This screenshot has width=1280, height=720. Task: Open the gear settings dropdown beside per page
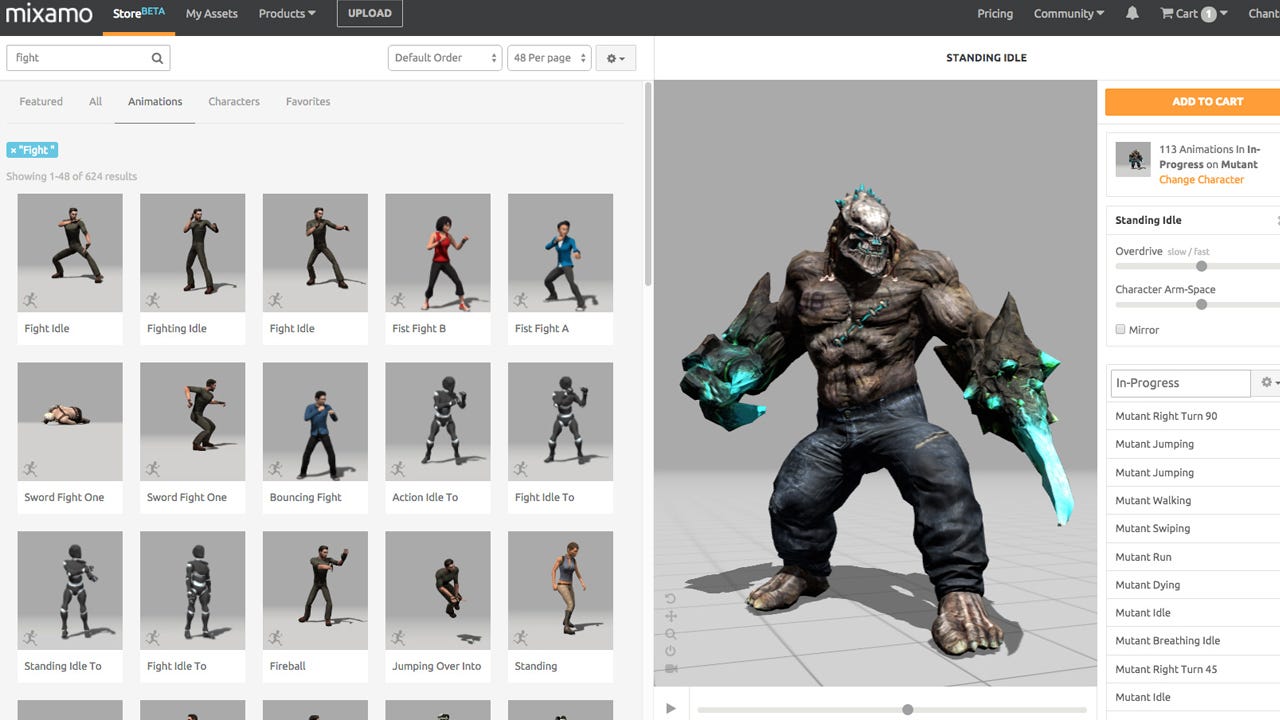click(x=616, y=58)
